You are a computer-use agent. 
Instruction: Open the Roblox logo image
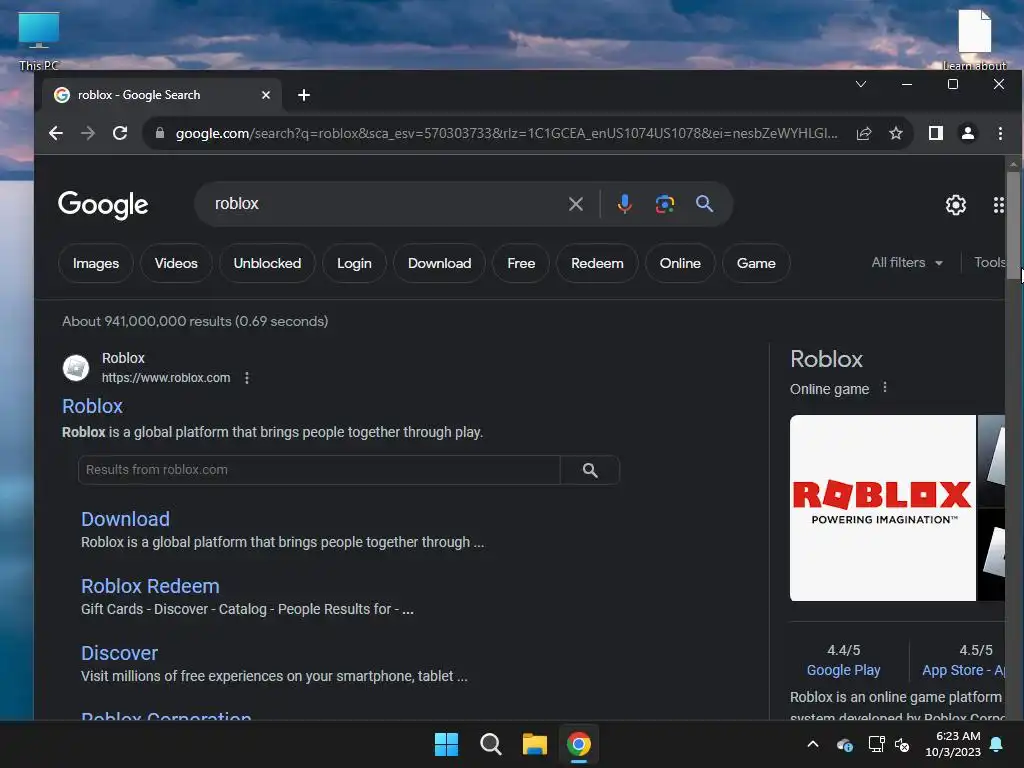pyautogui.click(x=883, y=508)
